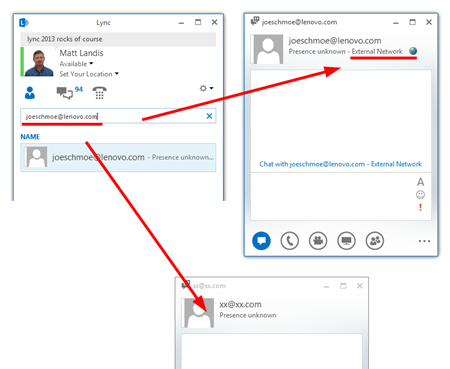
Task: Select joeschmoe@lenovo.com in search results
Action: click(118, 157)
